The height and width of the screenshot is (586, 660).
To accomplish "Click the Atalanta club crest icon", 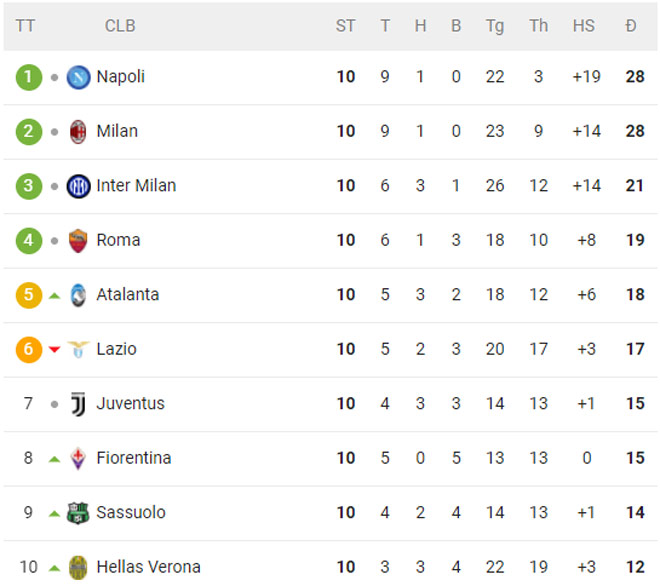I will click(78, 295).
